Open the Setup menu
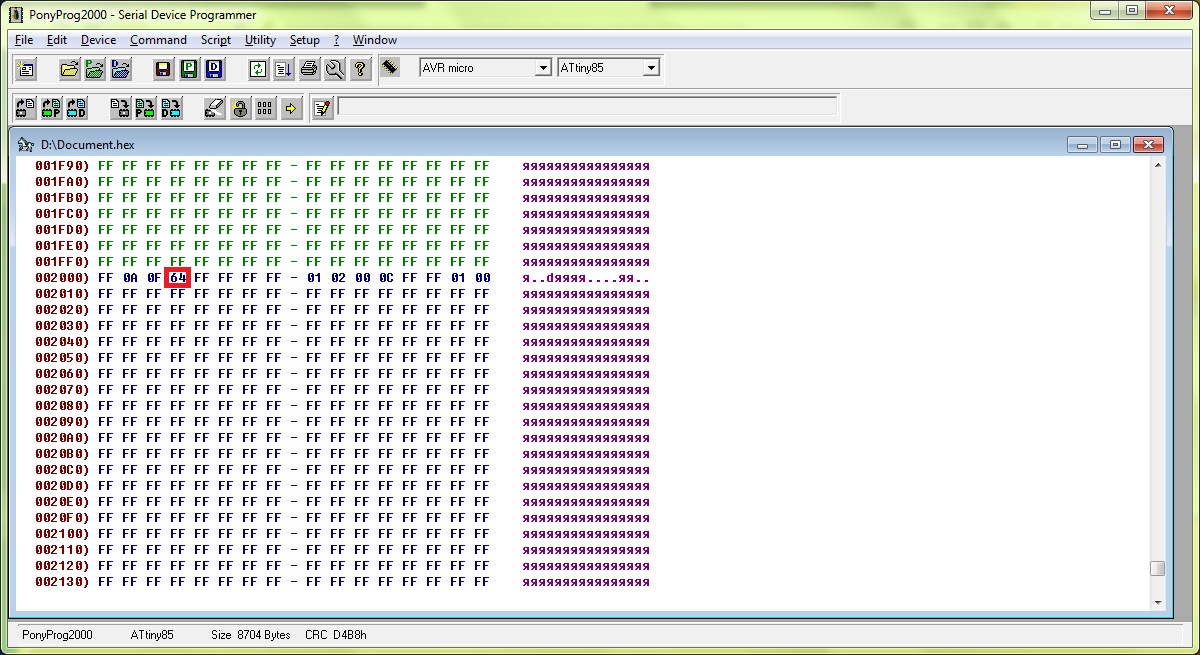This screenshot has width=1200, height=655. click(x=304, y=40)
